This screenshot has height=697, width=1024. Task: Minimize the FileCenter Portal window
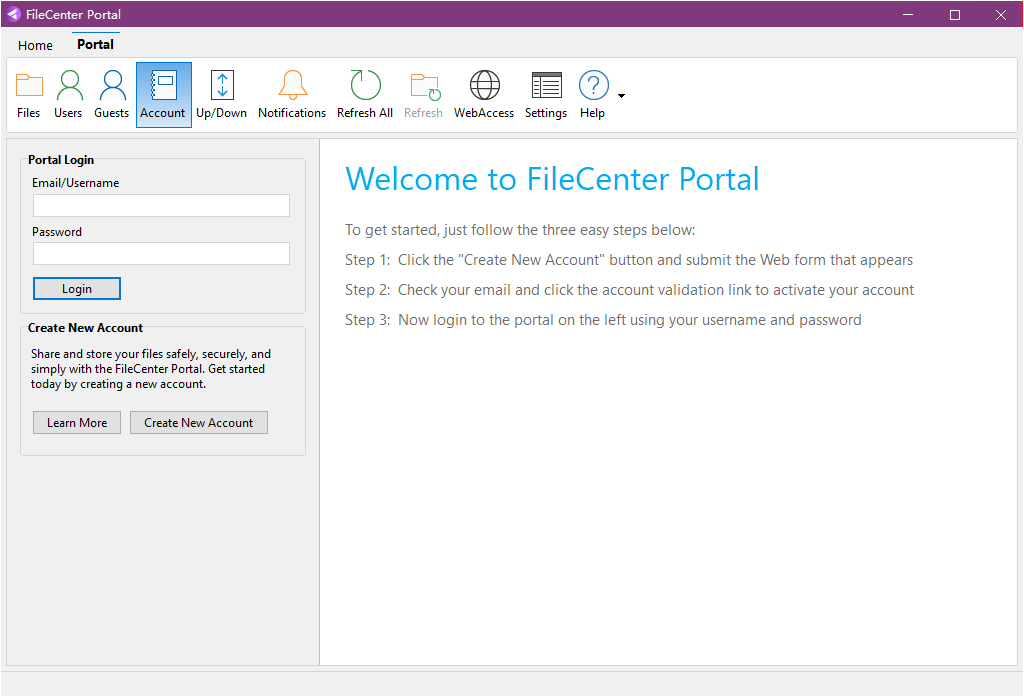(908, 14)
